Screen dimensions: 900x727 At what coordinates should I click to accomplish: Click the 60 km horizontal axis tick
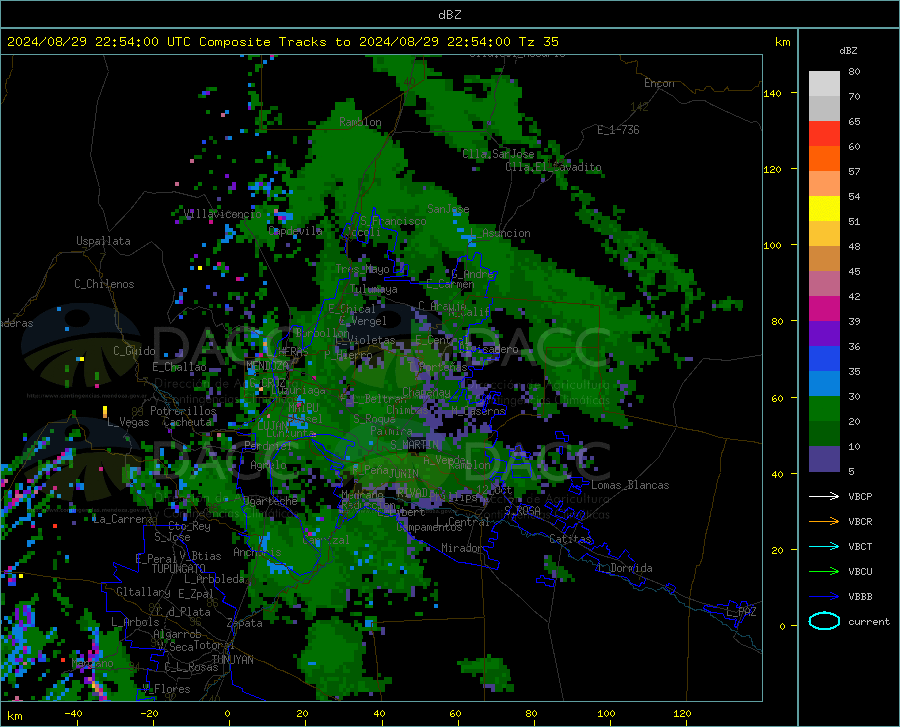pos(455,713)
